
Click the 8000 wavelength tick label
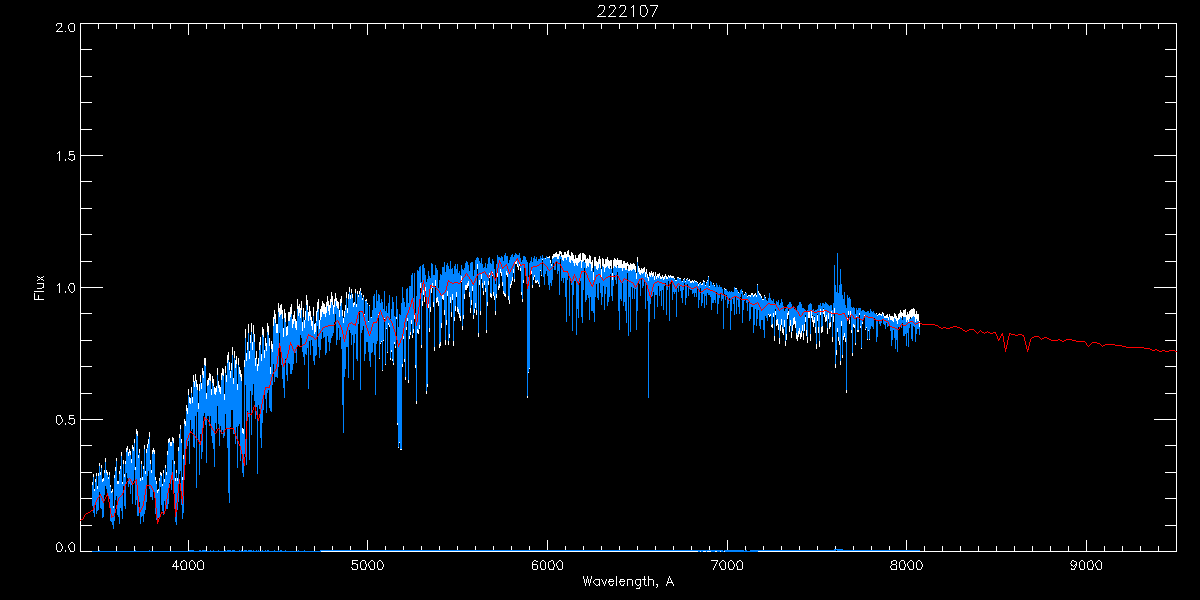[x=906, y=565]
